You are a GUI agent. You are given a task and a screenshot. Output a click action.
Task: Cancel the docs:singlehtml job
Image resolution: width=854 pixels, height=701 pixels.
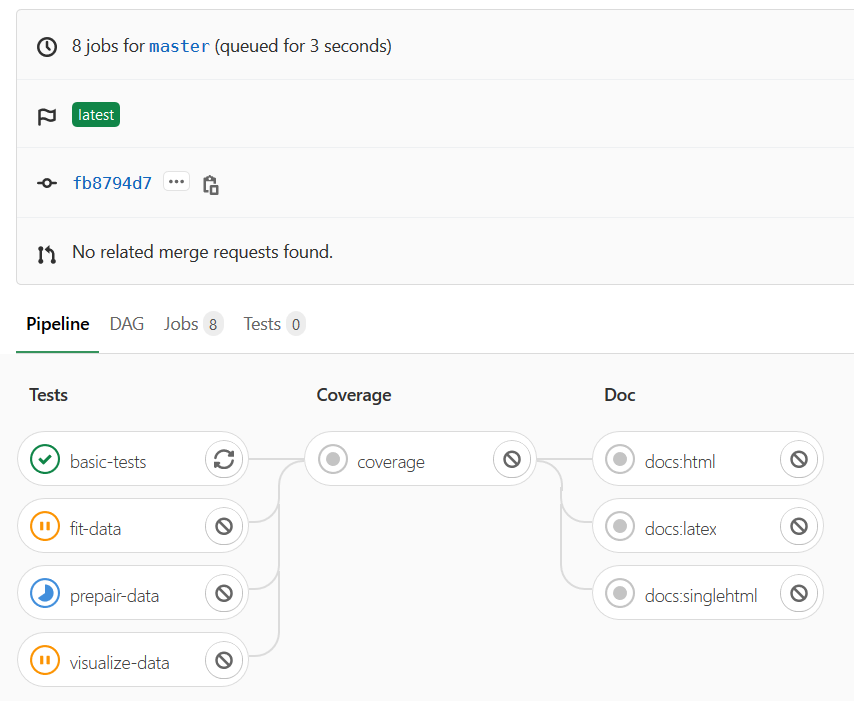point(798,593)
